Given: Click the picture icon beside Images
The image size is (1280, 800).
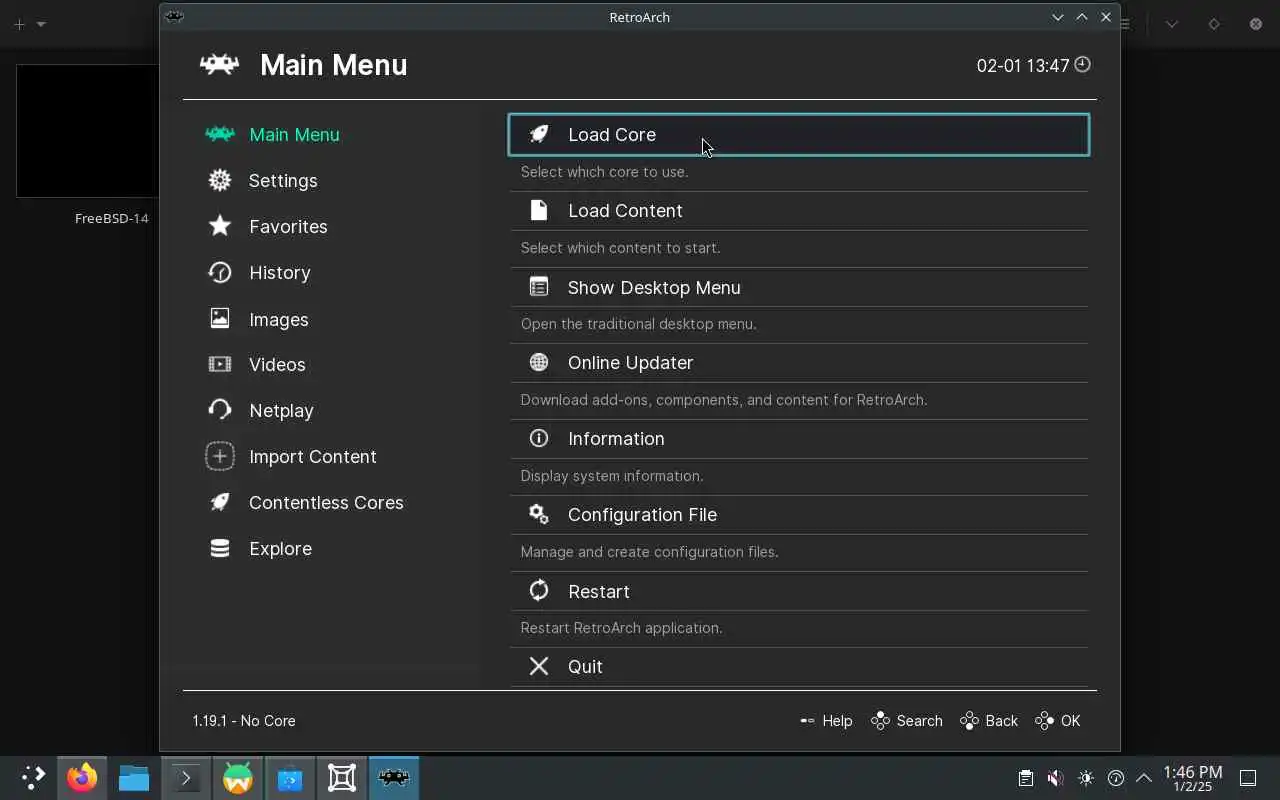Looking at the screenshot, I should pos(220,319).
